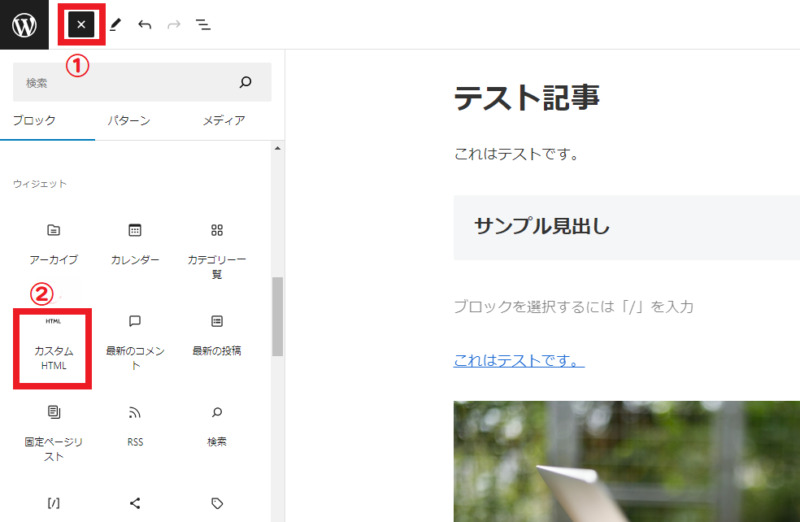Image resolution: width=800 pixels, height=522 pixels.
Task: Insert the カスタム HTML block
Action: (x=54, y=345)
